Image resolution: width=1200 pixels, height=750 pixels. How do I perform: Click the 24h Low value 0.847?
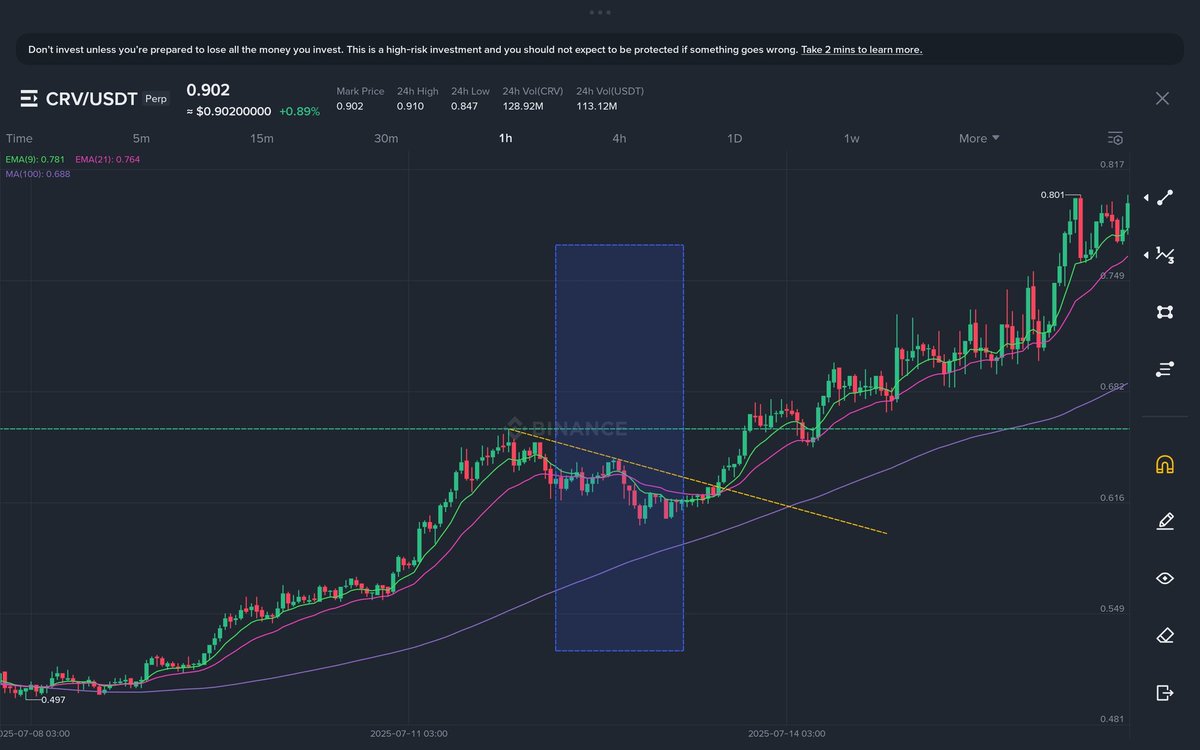point(463,106)
